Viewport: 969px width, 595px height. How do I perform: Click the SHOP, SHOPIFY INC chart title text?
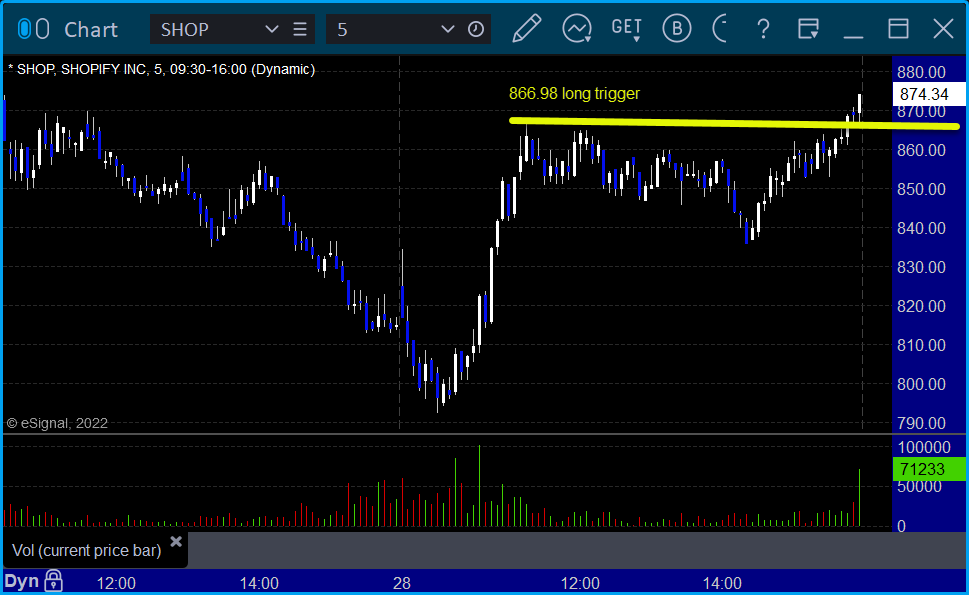[x=162, y=69]
